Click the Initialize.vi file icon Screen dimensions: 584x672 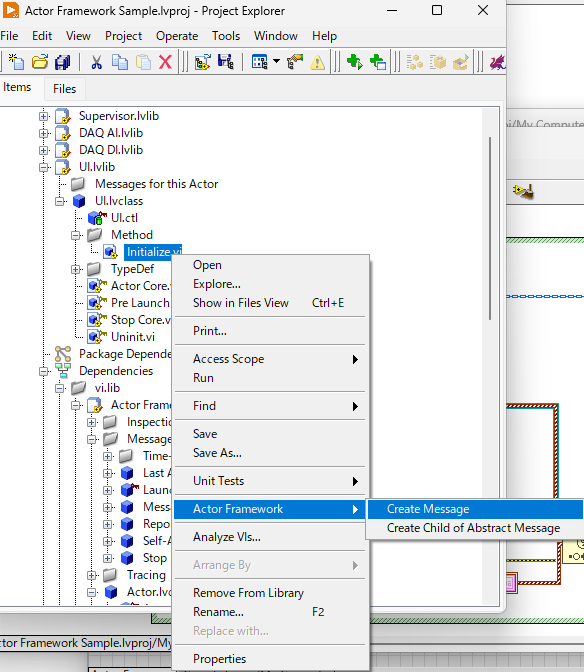tap(111, 252)
